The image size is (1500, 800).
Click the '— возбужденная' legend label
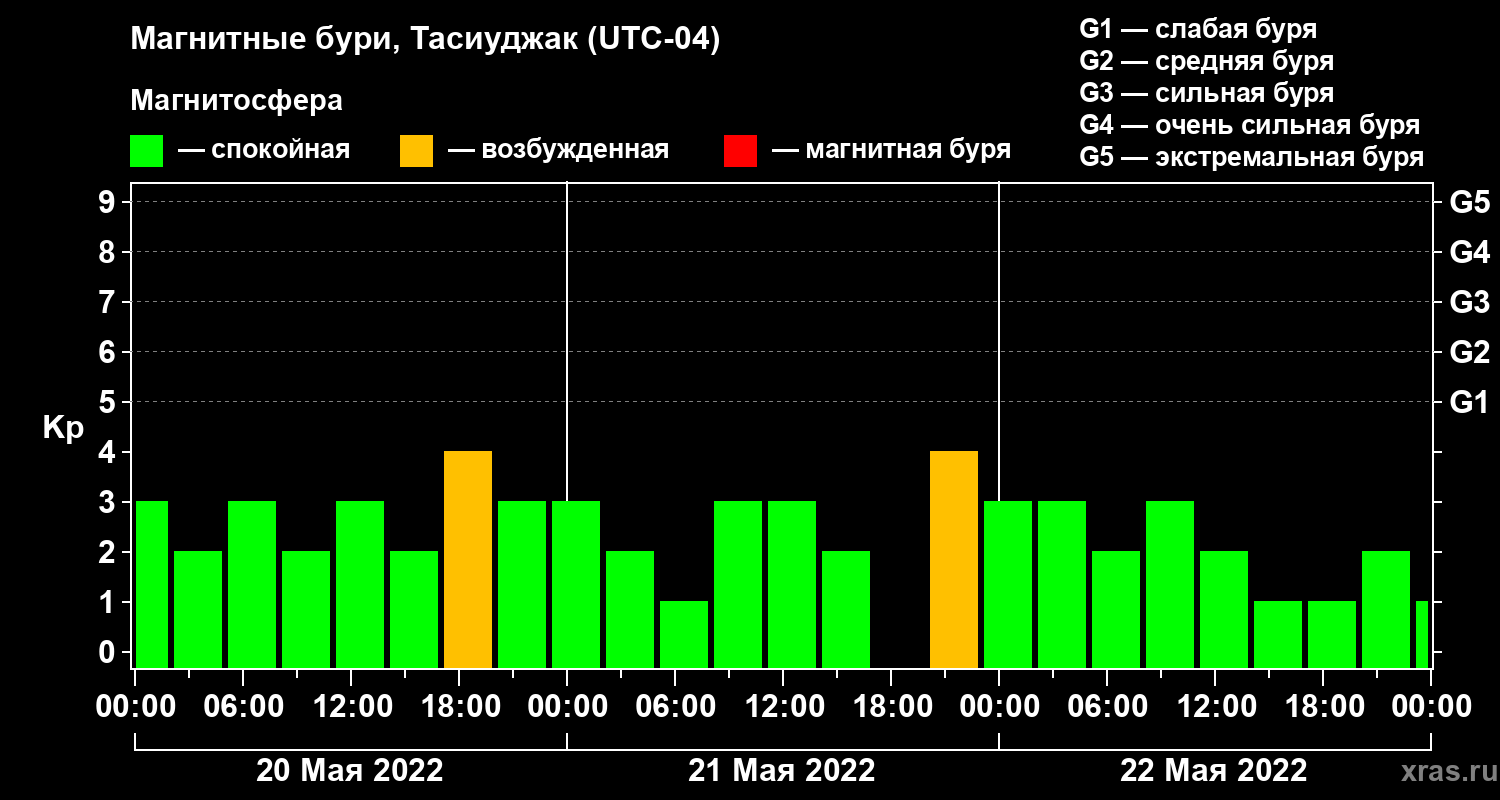(558, 151)
